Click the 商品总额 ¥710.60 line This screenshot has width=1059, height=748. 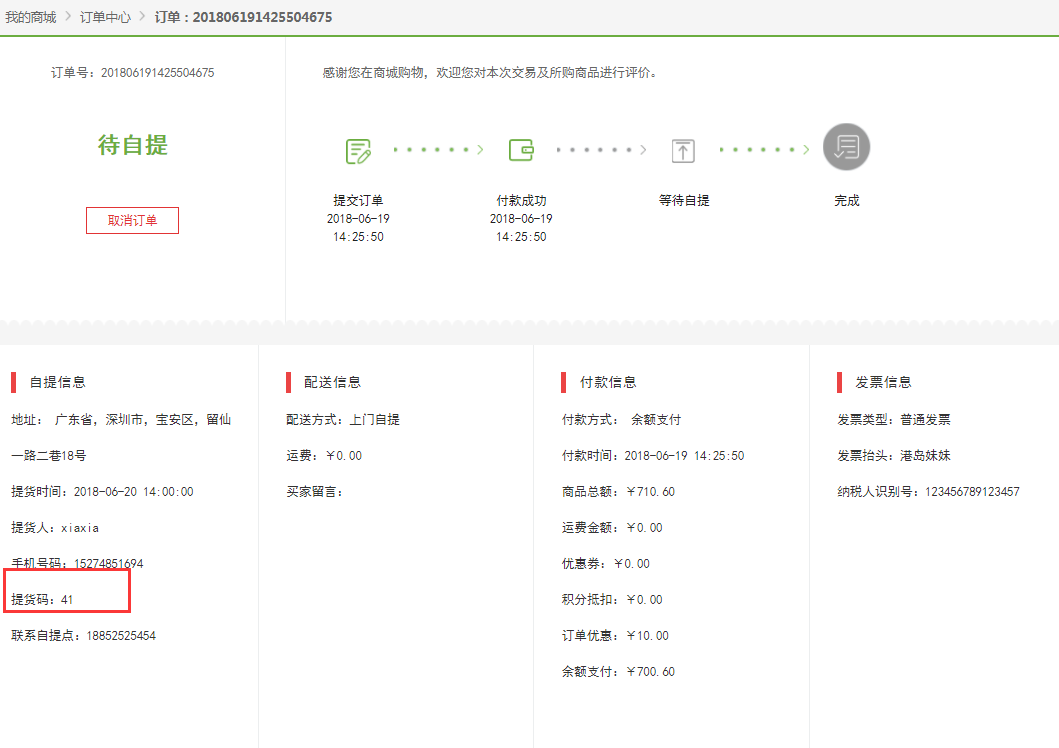618,491
